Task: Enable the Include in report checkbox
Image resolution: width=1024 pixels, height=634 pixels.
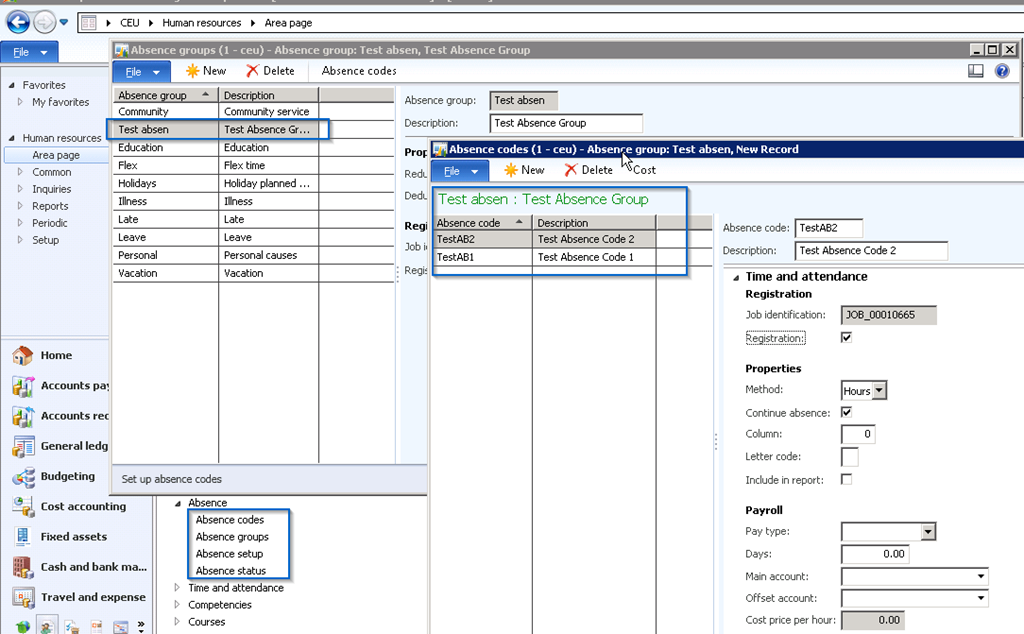Action: (x=847, y=480)
